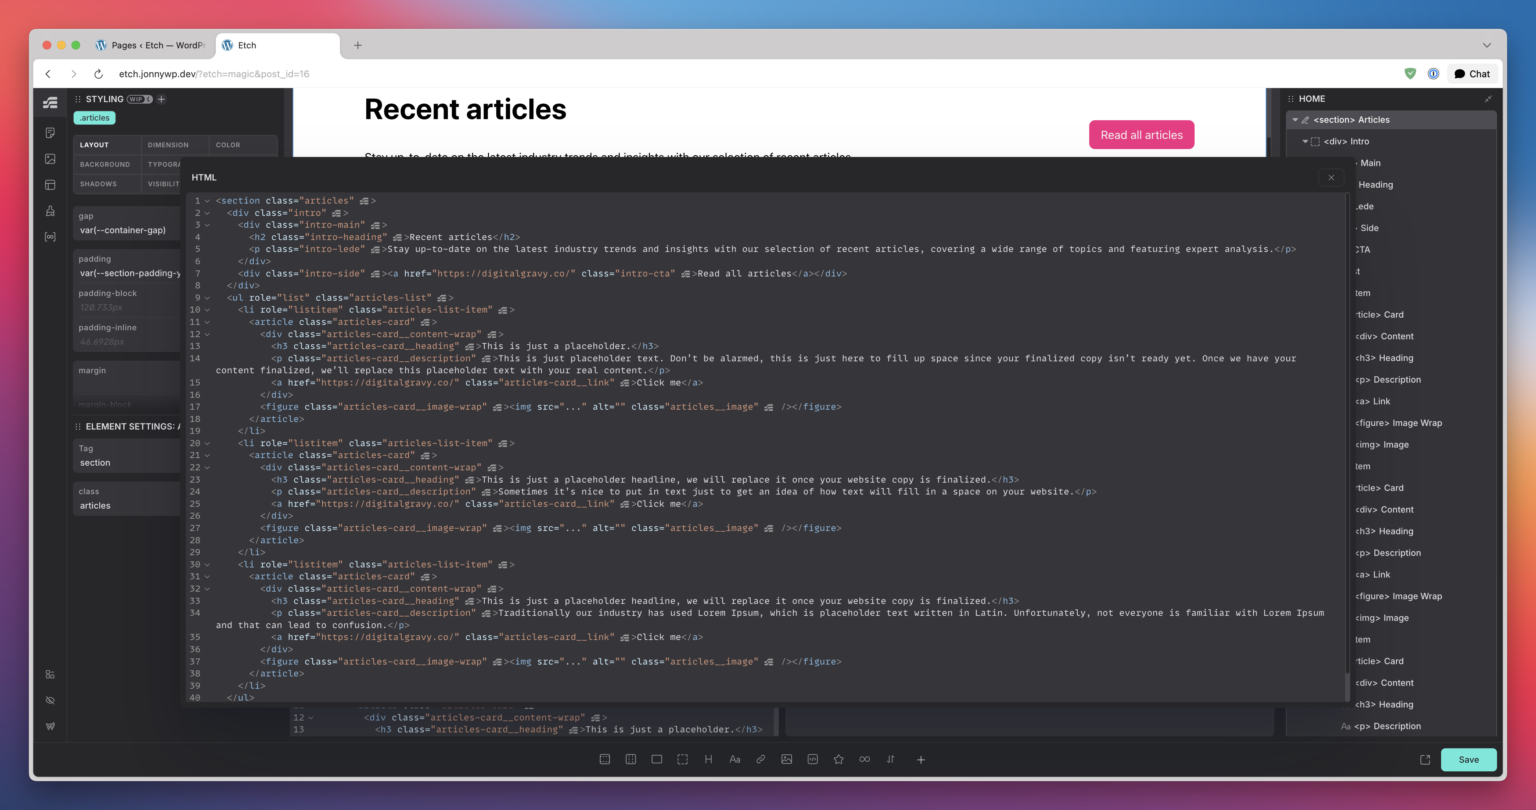Open the variables brackets icon in left sidebar
The height and width of the screenshot is (810, 1536).
(50, 237)
